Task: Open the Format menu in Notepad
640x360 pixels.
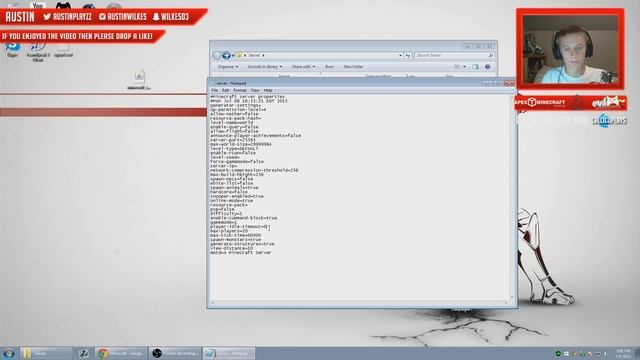Action: tap(240, 90)
